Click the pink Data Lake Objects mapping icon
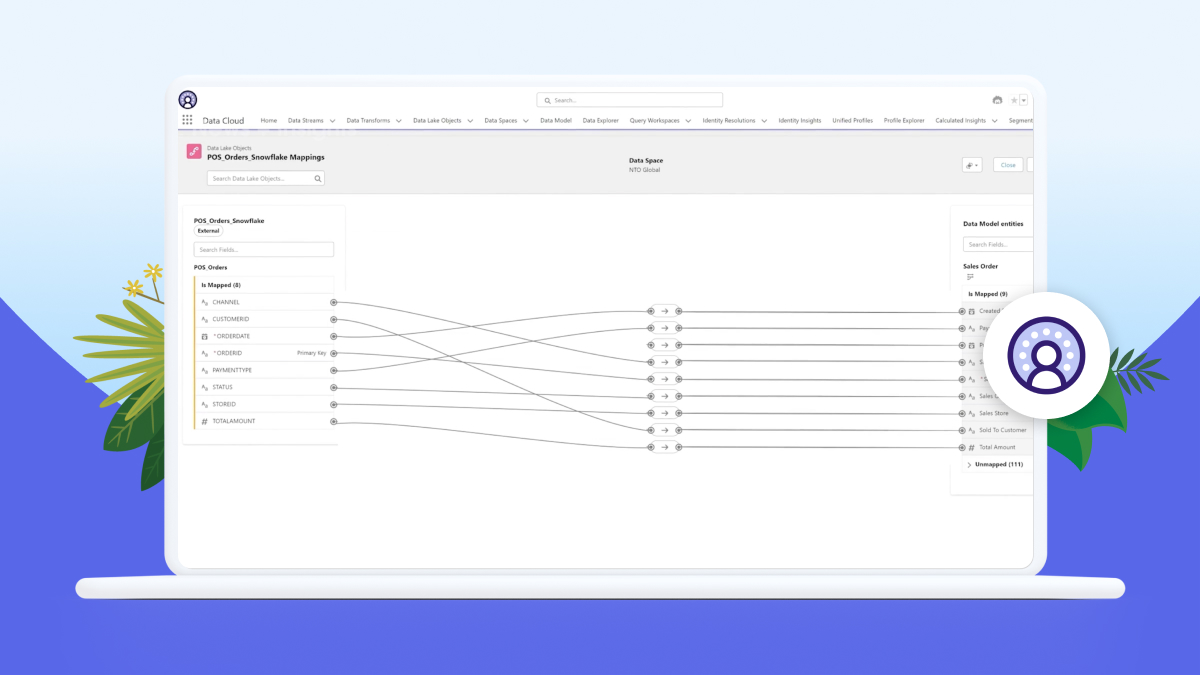This screenshot has height=675, width=1200. pos(194,152)
